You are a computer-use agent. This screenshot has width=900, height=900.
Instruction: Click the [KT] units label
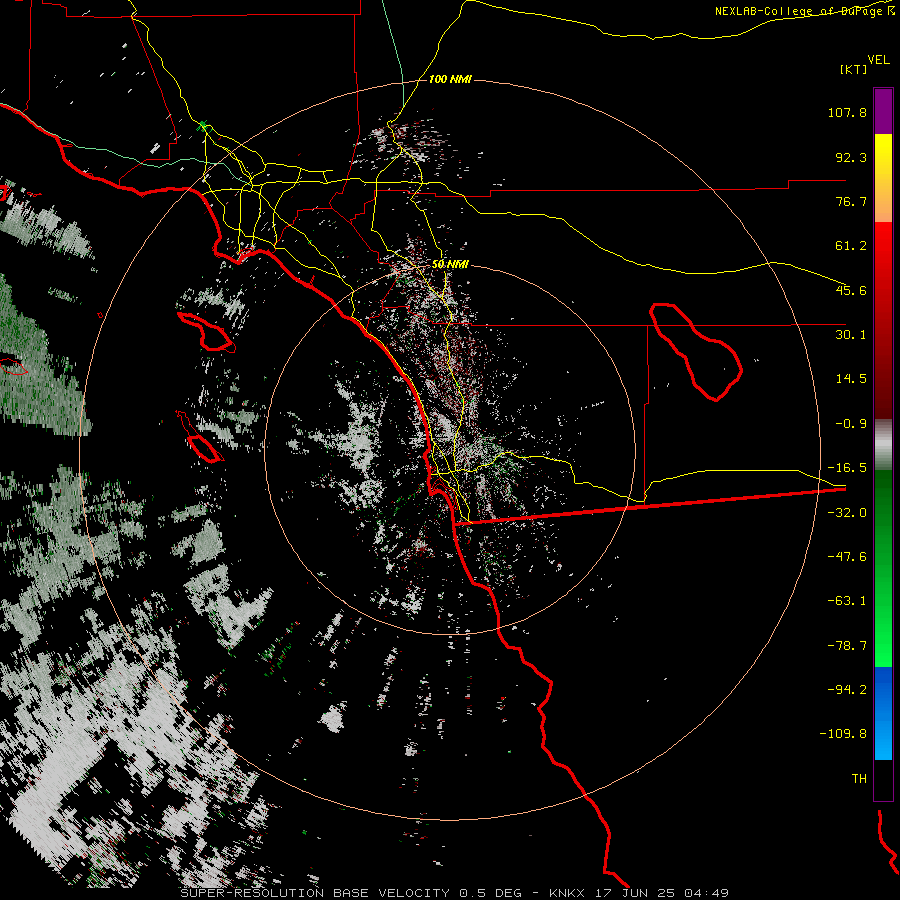pos(854,69)
